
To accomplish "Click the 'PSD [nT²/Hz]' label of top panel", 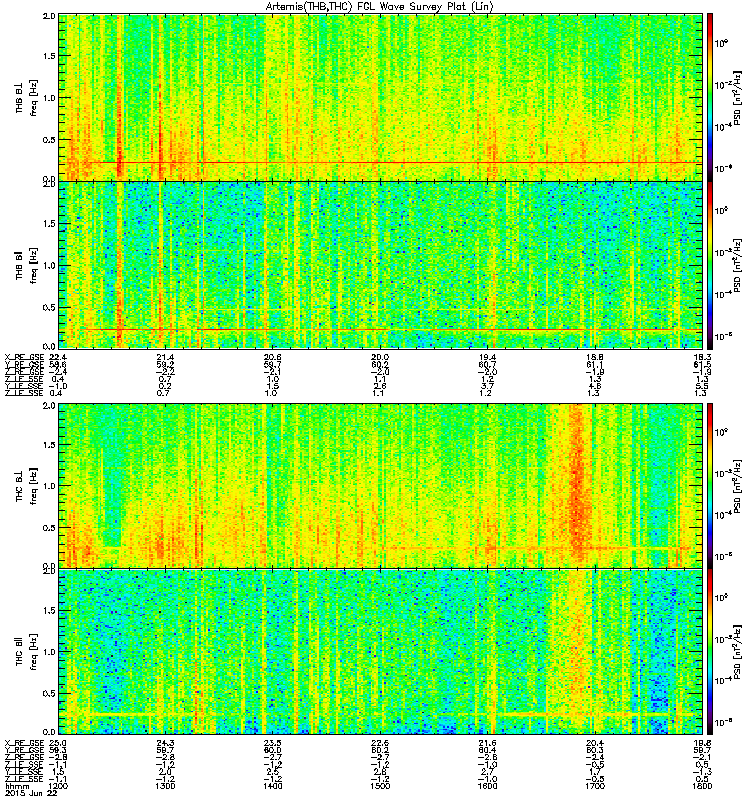I will pyautogui.click(x=738, y=97).
